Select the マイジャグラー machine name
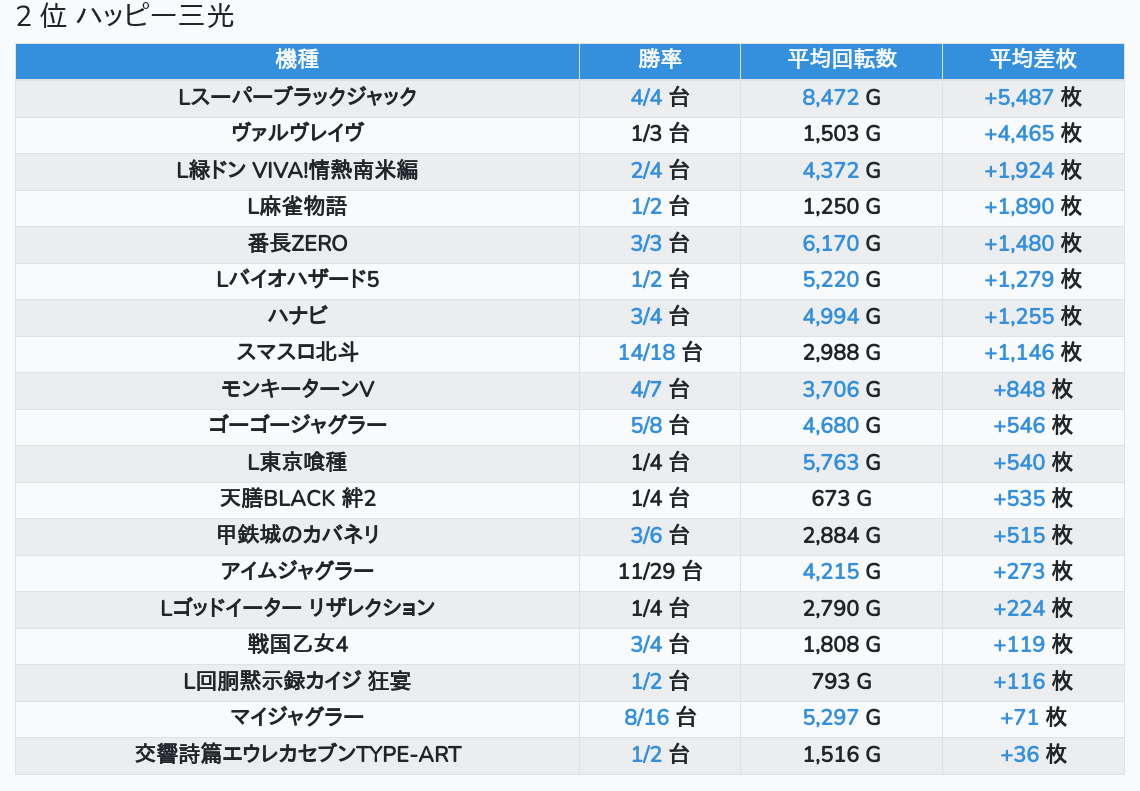Screen dimensions: 1140x791 pos(297,718)
